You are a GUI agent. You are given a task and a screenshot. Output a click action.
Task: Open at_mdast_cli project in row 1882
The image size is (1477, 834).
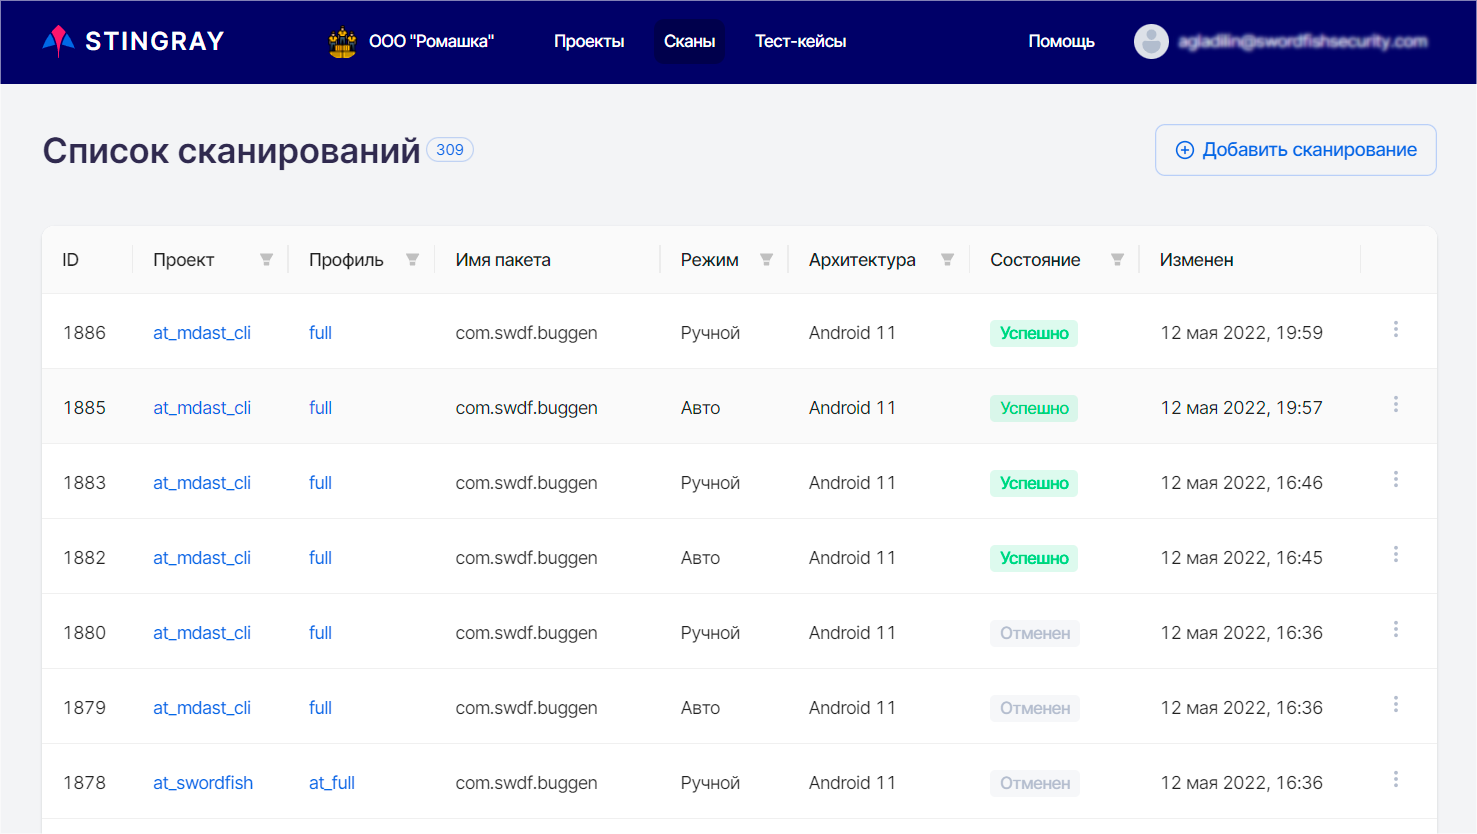tap(202, 558)
